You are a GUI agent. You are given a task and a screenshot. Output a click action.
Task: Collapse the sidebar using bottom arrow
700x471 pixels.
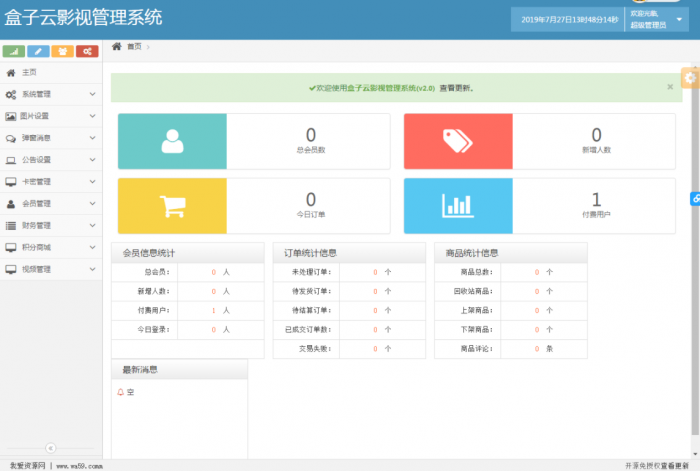[50, 447]
